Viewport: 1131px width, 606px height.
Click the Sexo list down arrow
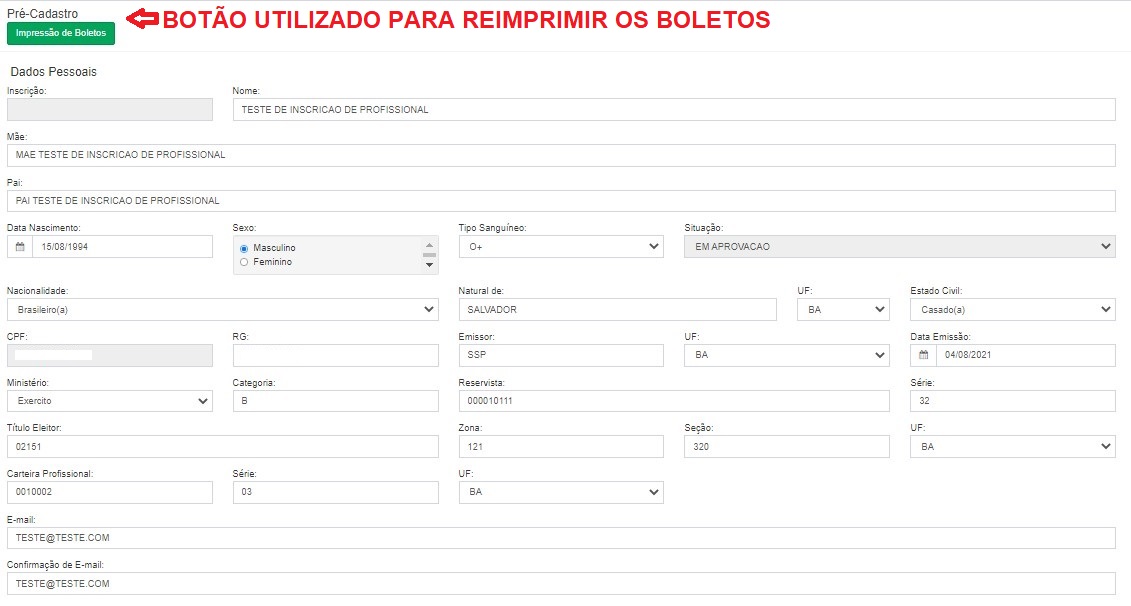(x=429, y=265)
